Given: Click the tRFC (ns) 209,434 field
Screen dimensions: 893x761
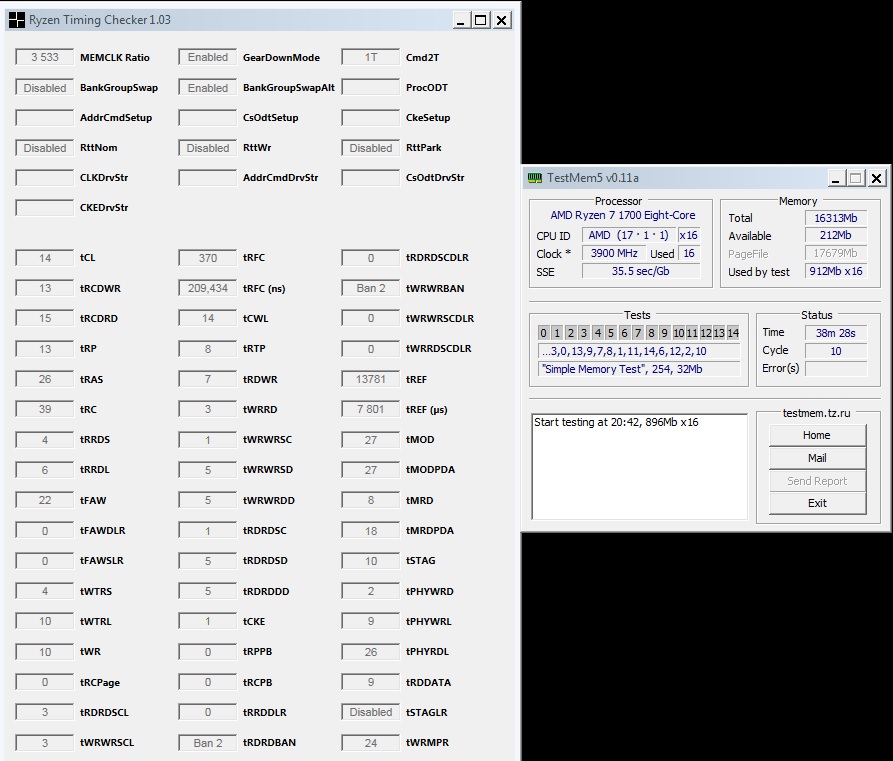Looking at the screenshot, I should pyautogui.click(x=207, y=288).
